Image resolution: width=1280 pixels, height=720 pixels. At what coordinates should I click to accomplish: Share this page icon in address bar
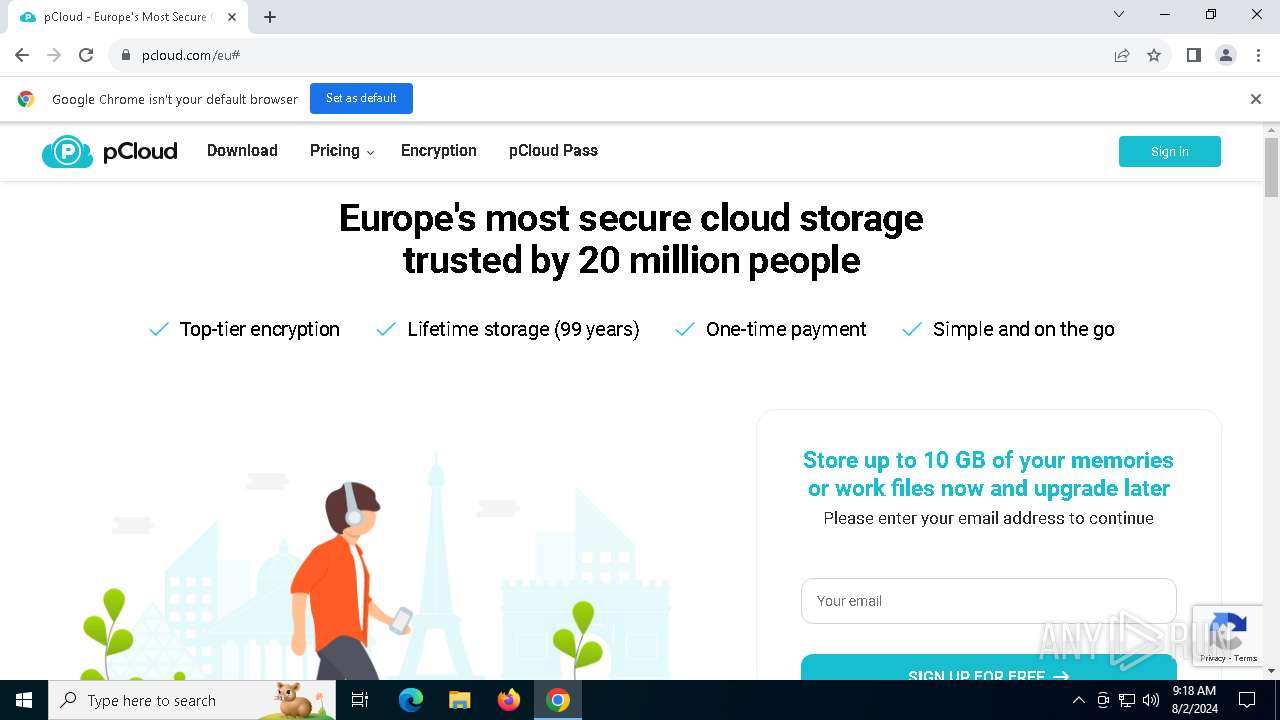pos(1122,55)
